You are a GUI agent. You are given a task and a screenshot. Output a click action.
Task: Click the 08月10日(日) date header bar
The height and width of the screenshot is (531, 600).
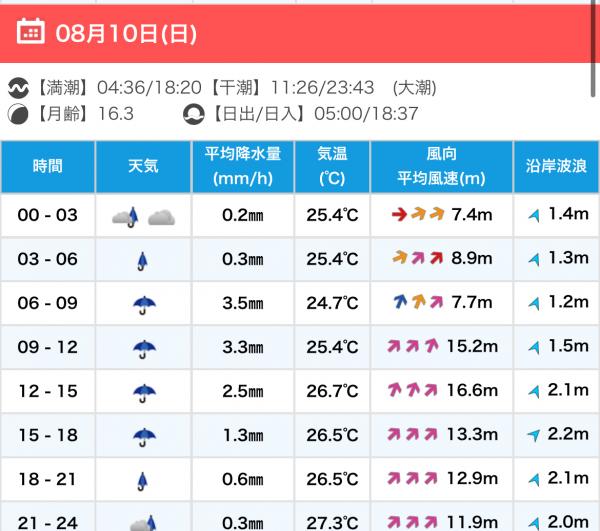295,34
